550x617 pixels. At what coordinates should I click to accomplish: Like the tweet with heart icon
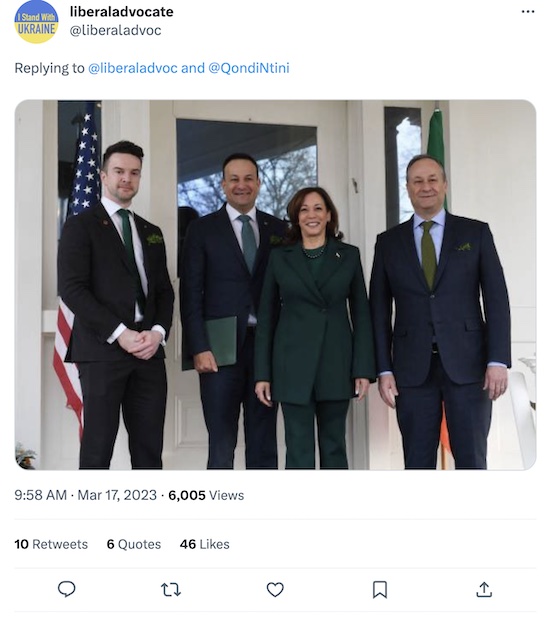coord(275,589)
